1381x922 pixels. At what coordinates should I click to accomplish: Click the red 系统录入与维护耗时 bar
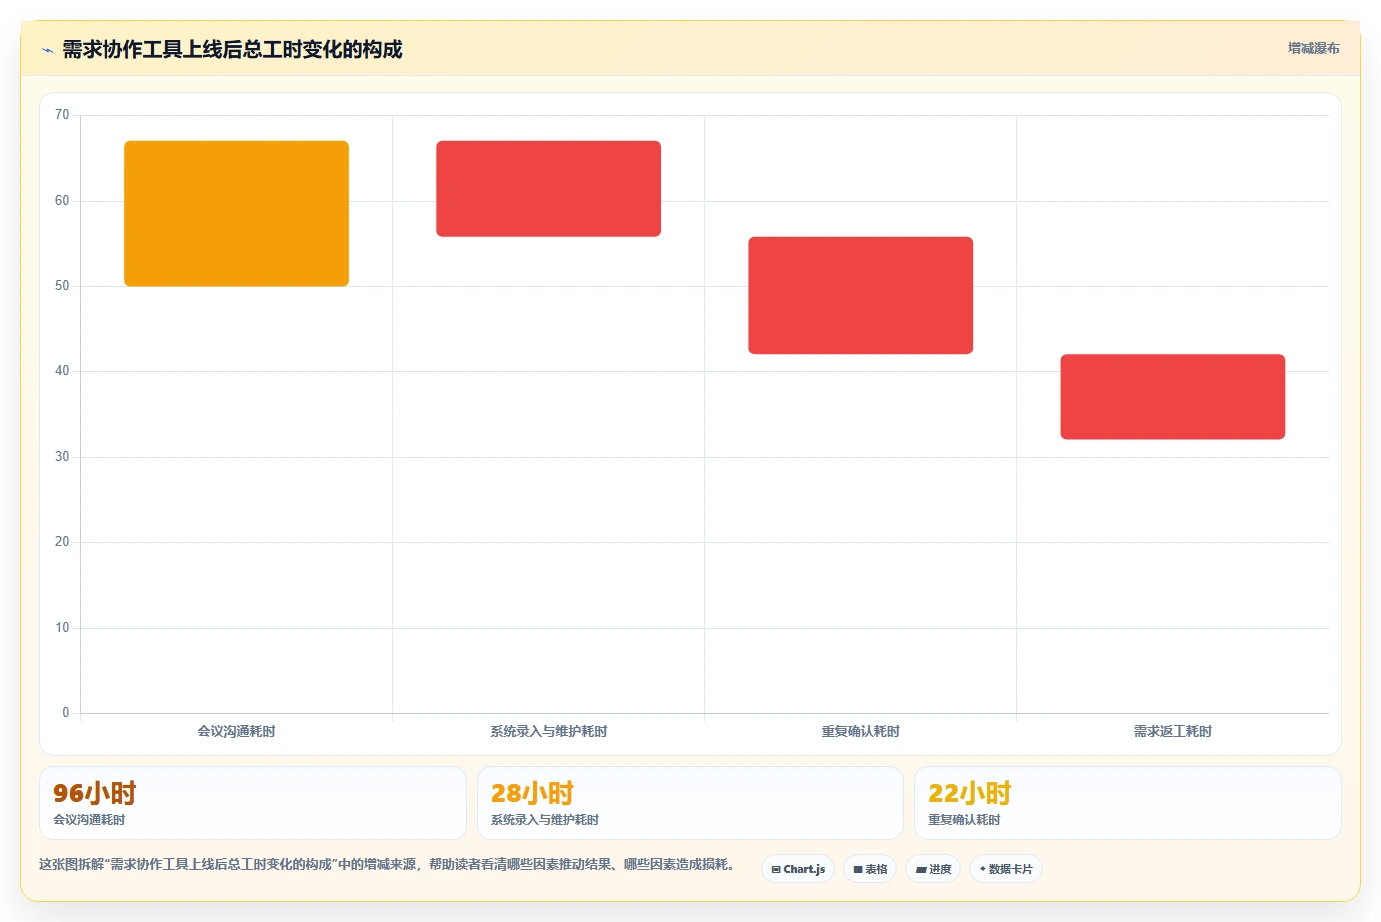548,189
